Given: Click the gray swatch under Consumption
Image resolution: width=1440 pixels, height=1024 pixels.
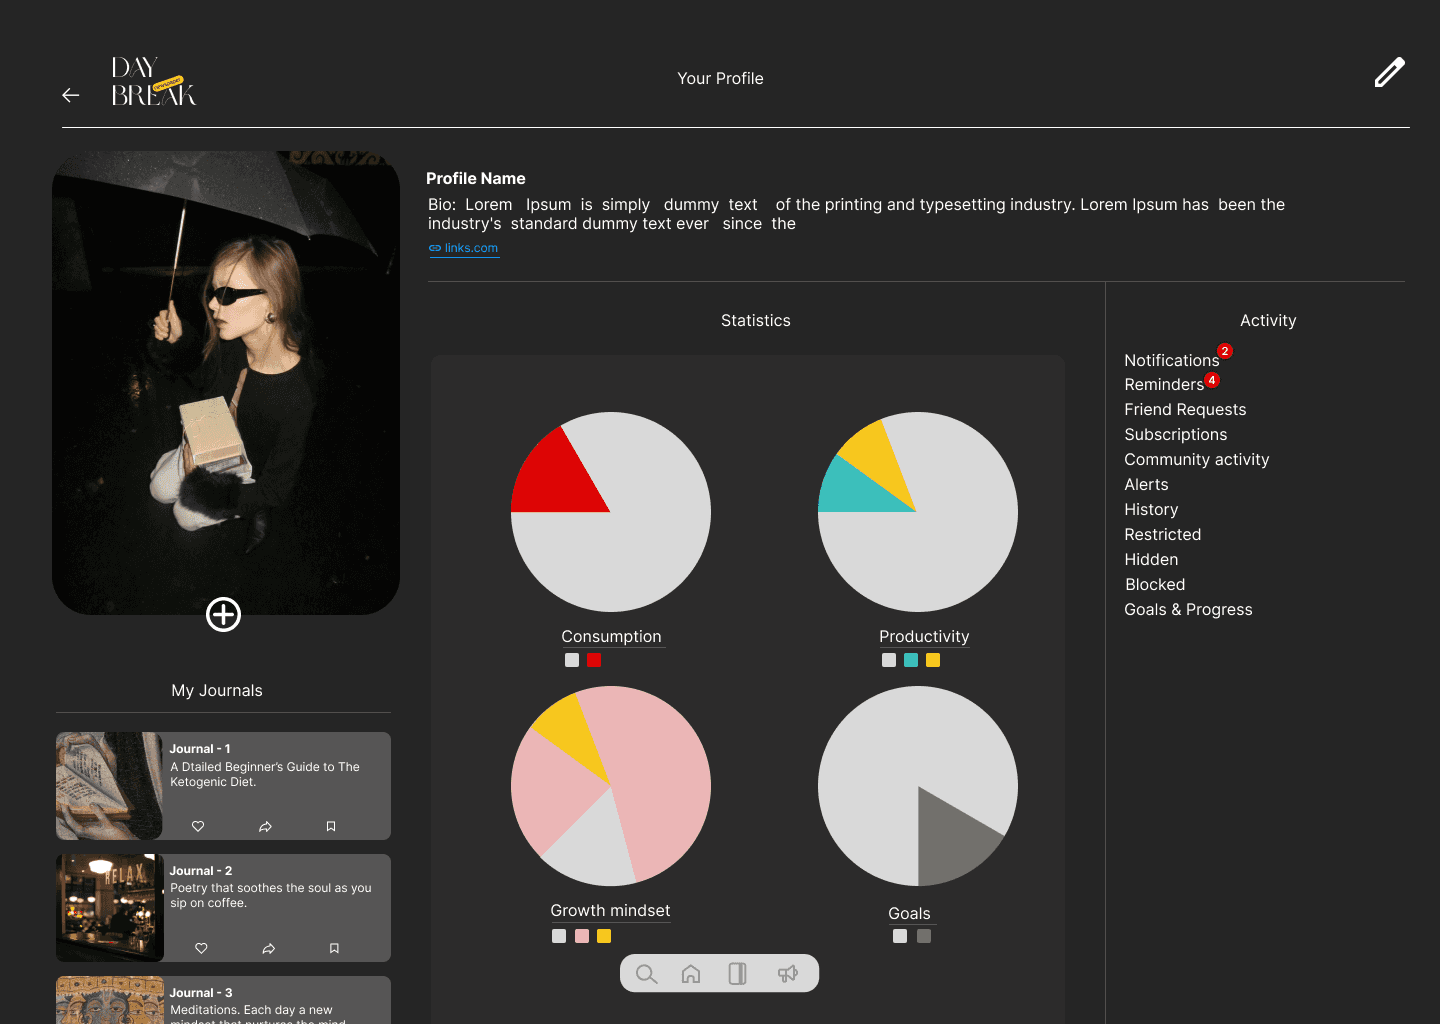Looking at the screenshot, I should point(572,660).
